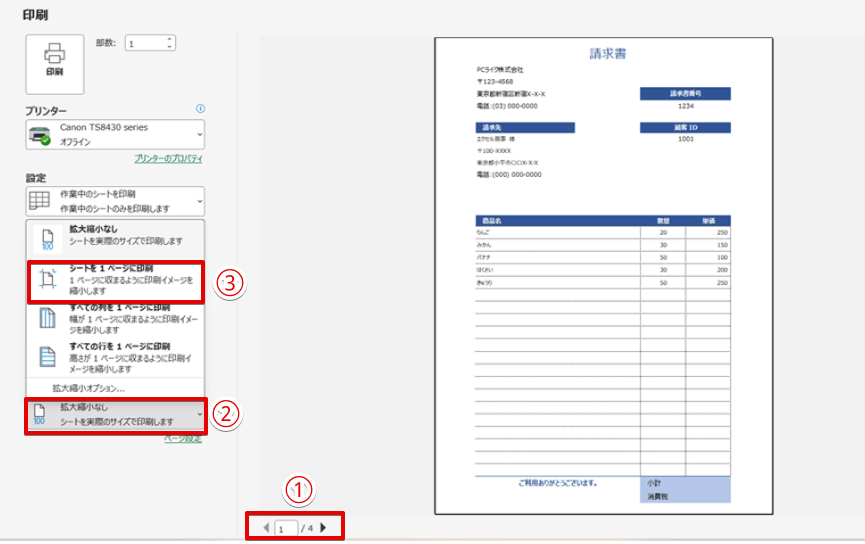Select シートを1ページに印刷 scaling option
The image size is (865, 544).
pos(117,281)
